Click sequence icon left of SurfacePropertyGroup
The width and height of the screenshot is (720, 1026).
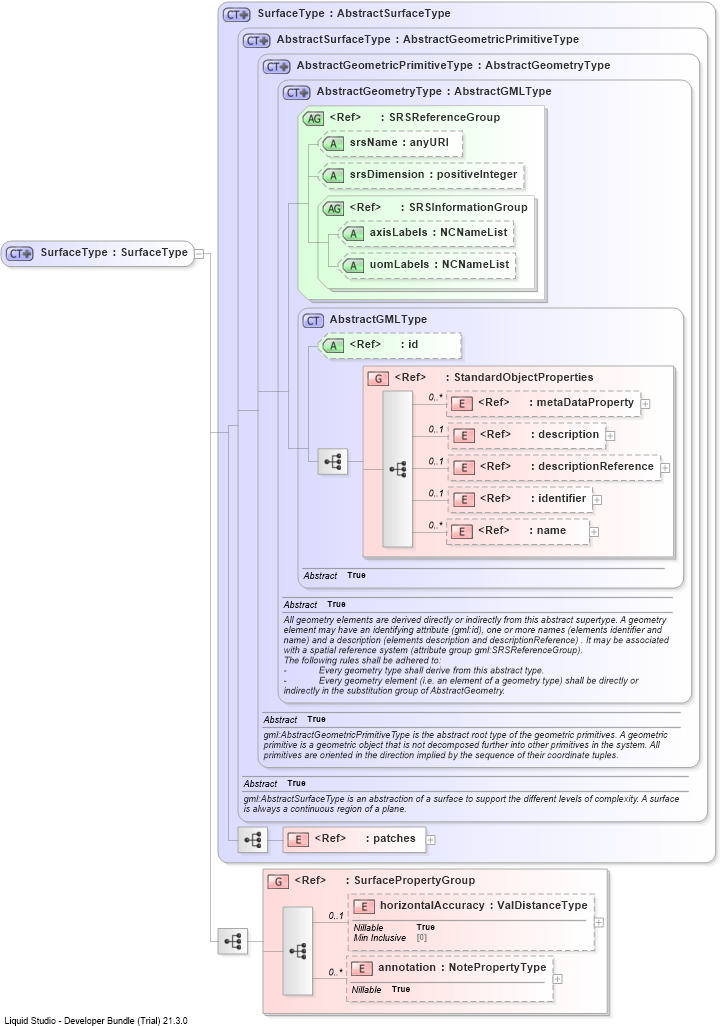(233, 942)
